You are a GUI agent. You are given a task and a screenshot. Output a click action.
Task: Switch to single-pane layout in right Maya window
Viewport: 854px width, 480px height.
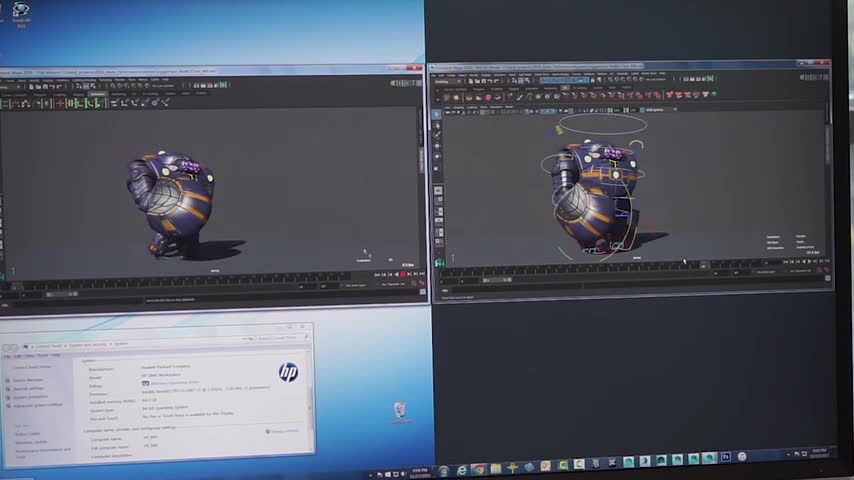coord(438,190)
